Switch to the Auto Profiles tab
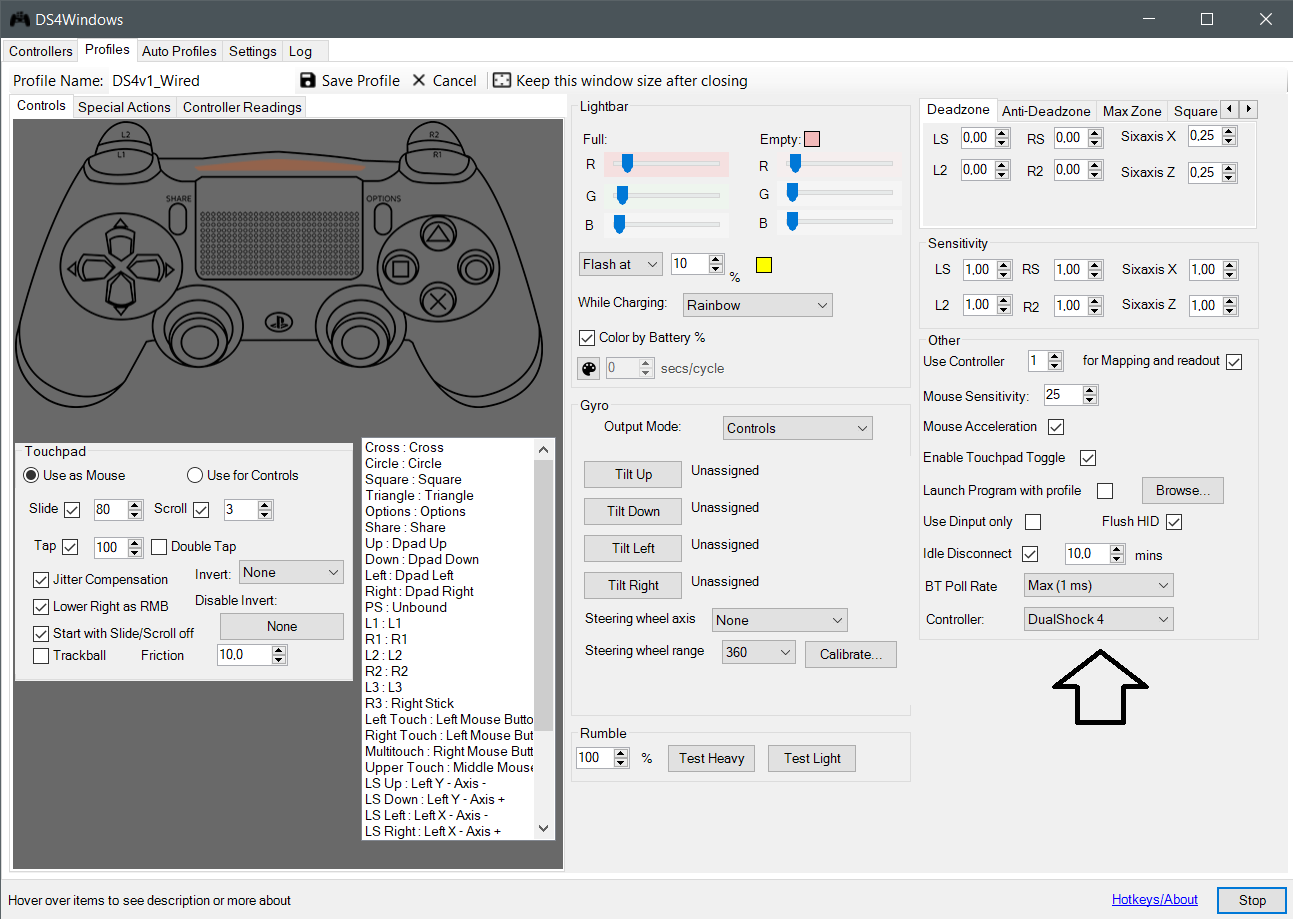This screenshot has width=1293, height=919. (179, 51)
